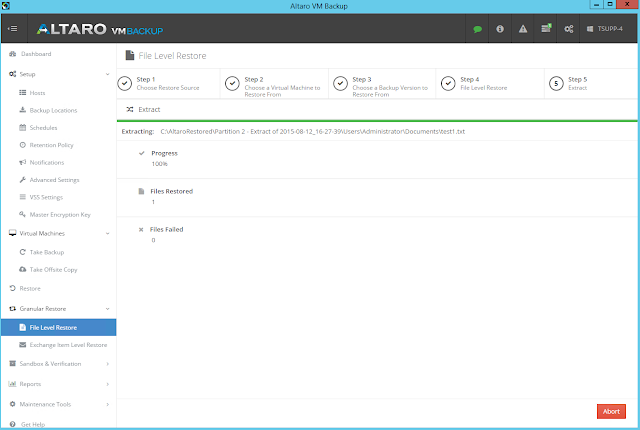Open the server operations icon in header

(x=546, y=29)
